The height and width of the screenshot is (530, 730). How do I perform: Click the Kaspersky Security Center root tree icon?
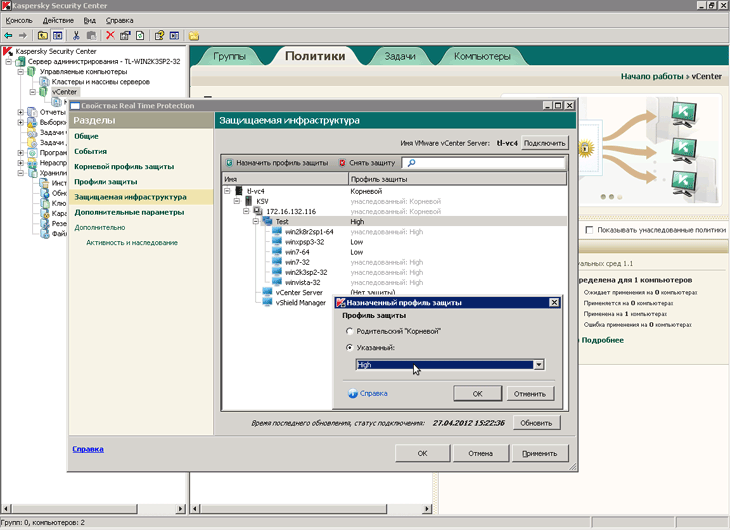[7, 51]
